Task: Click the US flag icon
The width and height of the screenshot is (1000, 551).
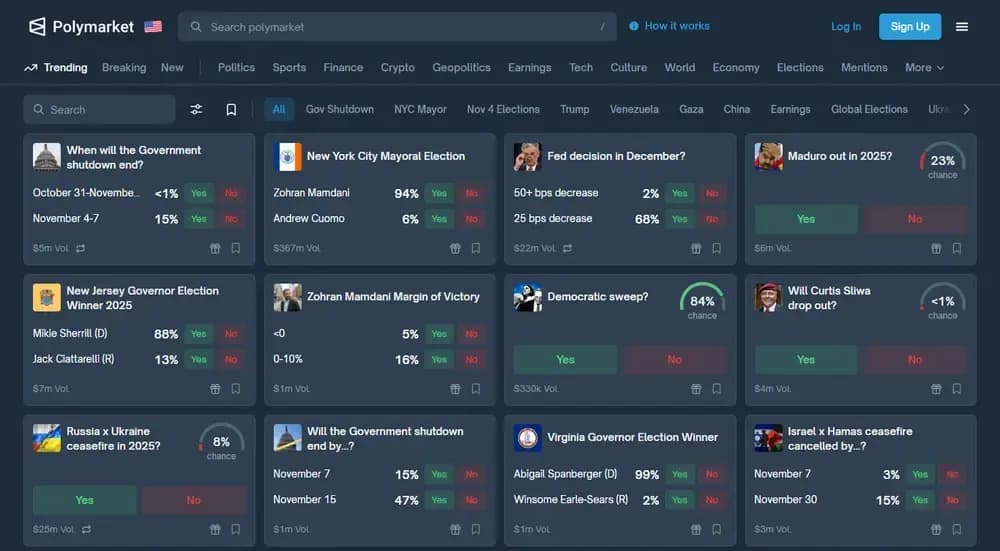Action: pos(153,27)
